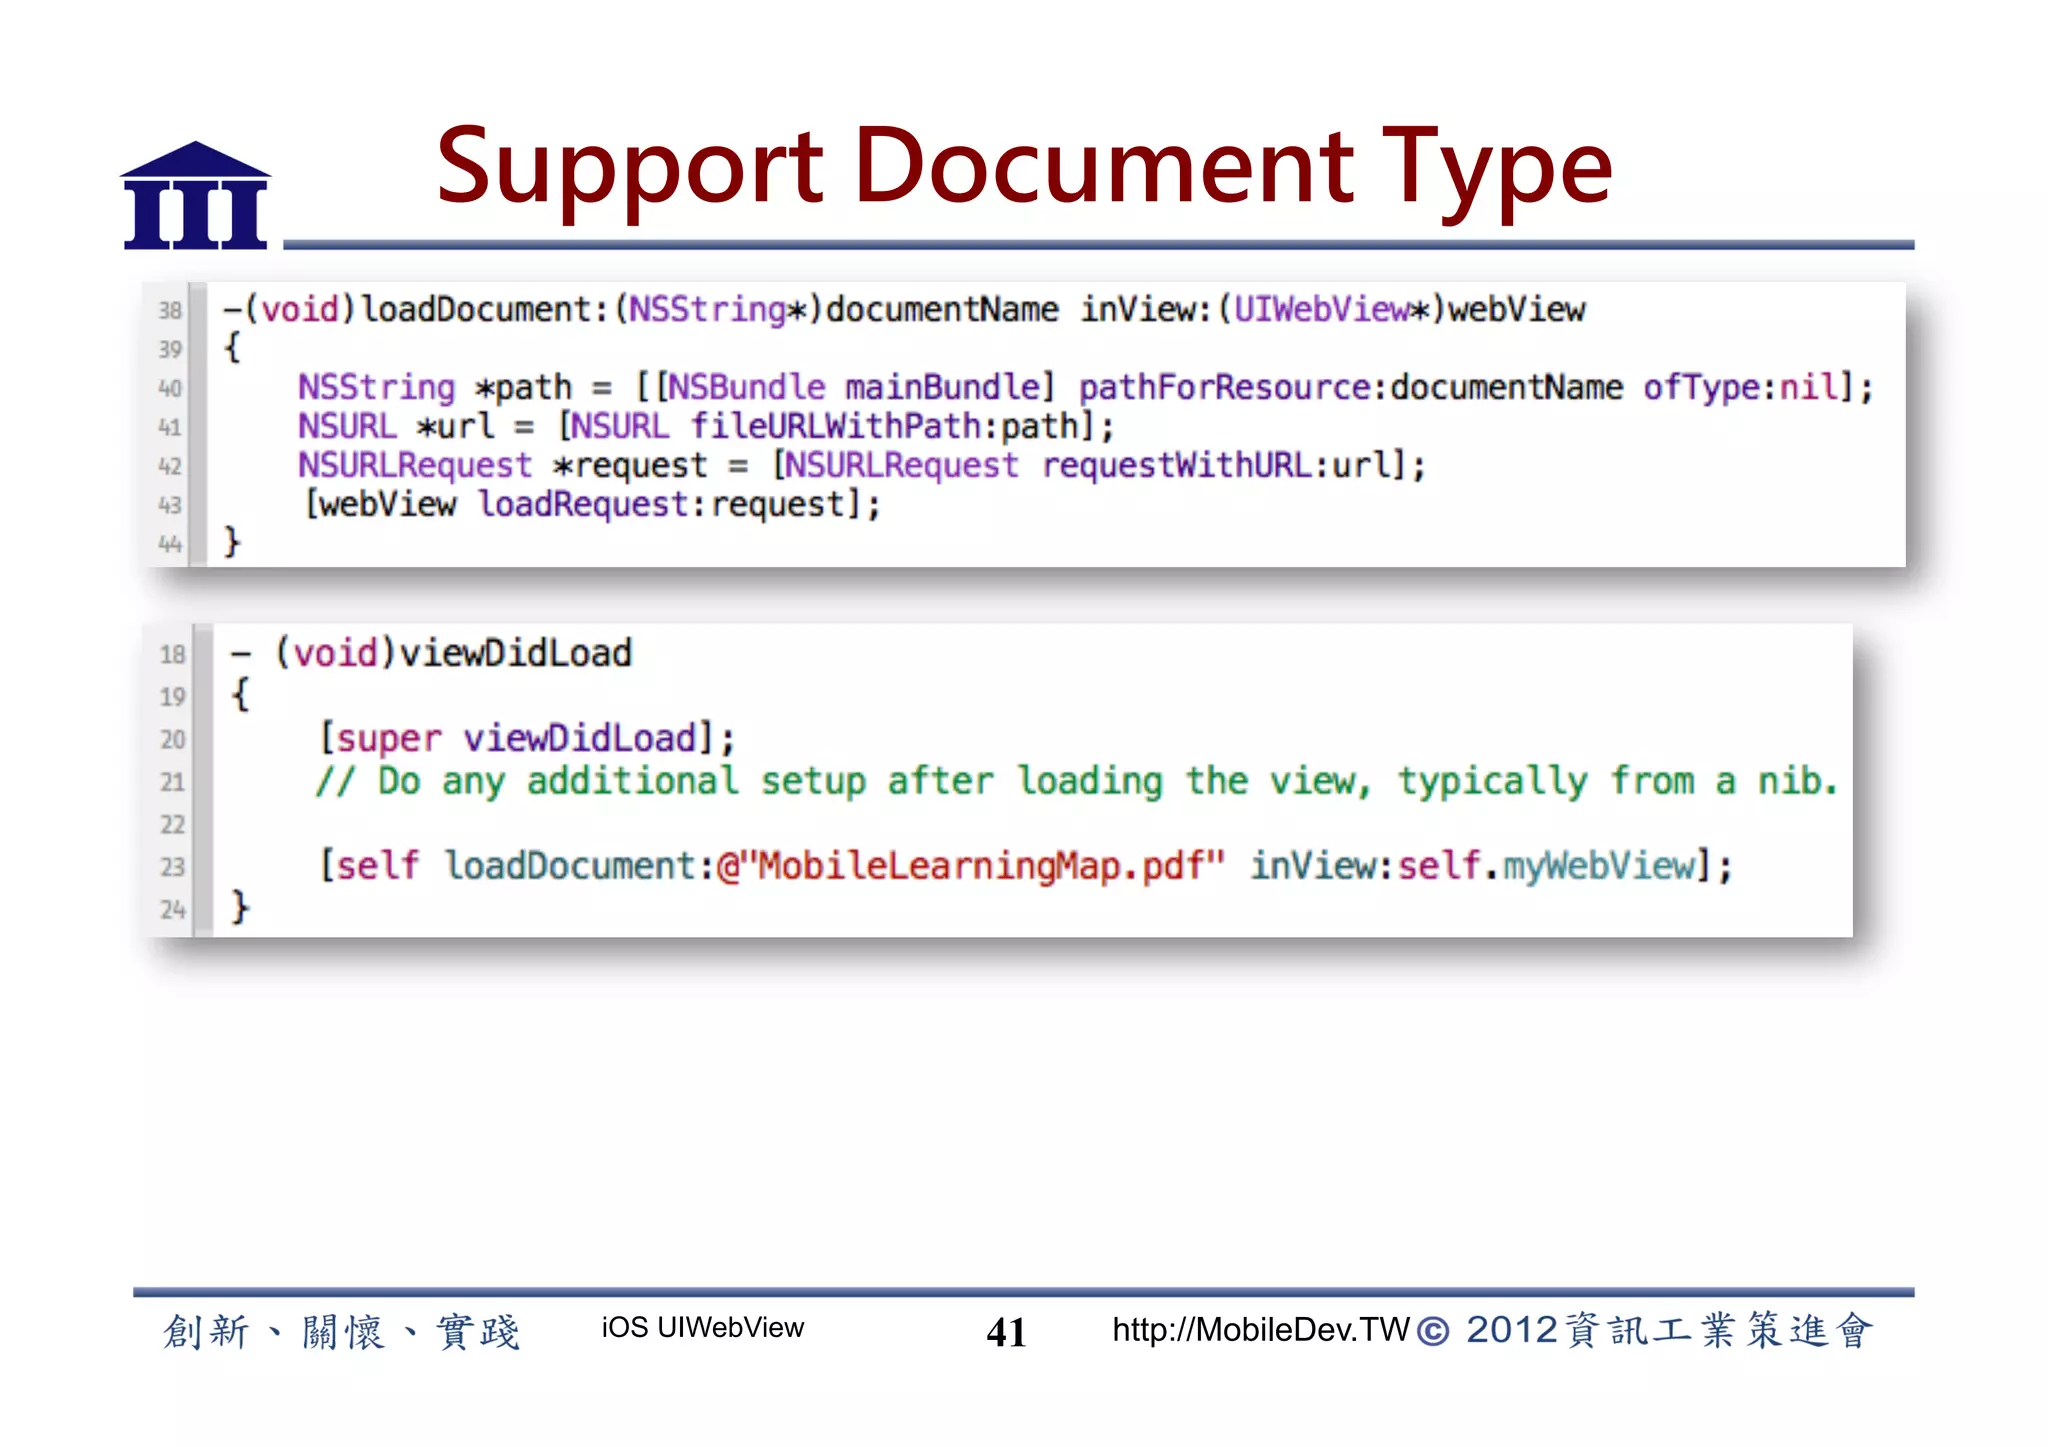Click the 'iOS UIWebView' footer text
Viewport: 2048px width, 1447px height.
click(x=702, y=1327)
